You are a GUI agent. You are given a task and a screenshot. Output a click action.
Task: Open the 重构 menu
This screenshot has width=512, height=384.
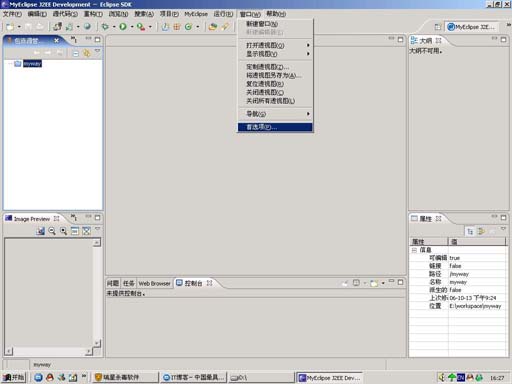(x=93, y=14)
